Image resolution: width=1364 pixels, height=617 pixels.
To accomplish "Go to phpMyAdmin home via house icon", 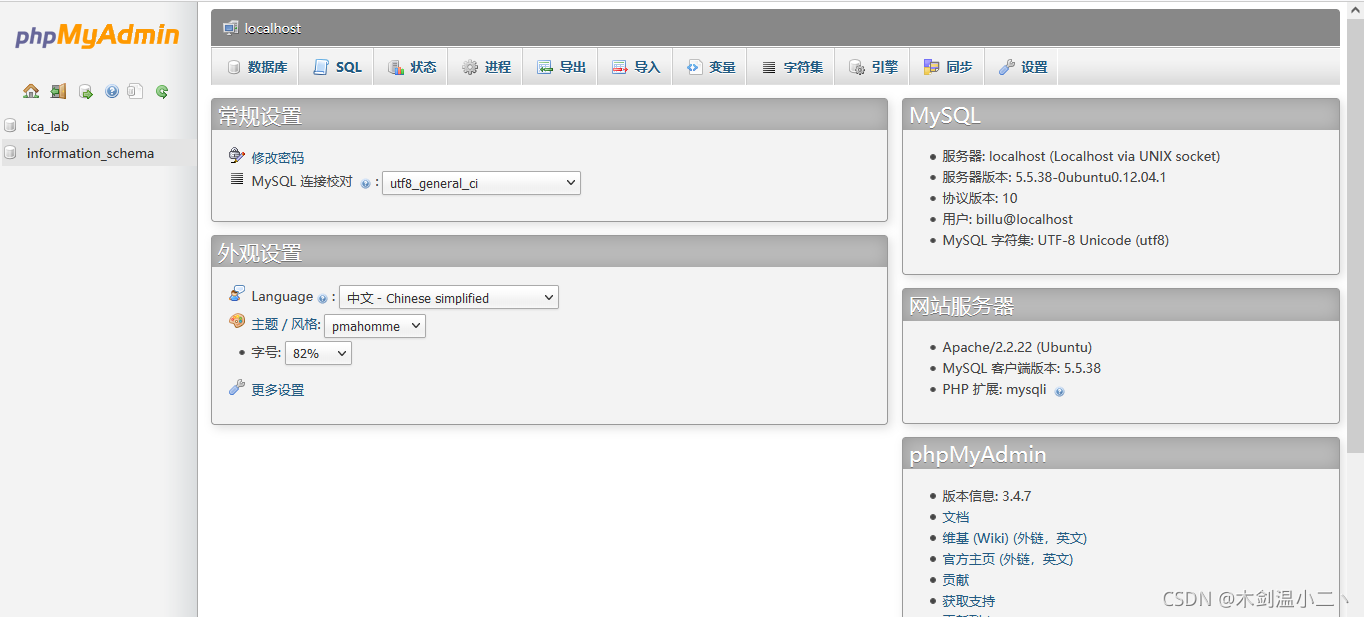I will (x=31, y=91).
